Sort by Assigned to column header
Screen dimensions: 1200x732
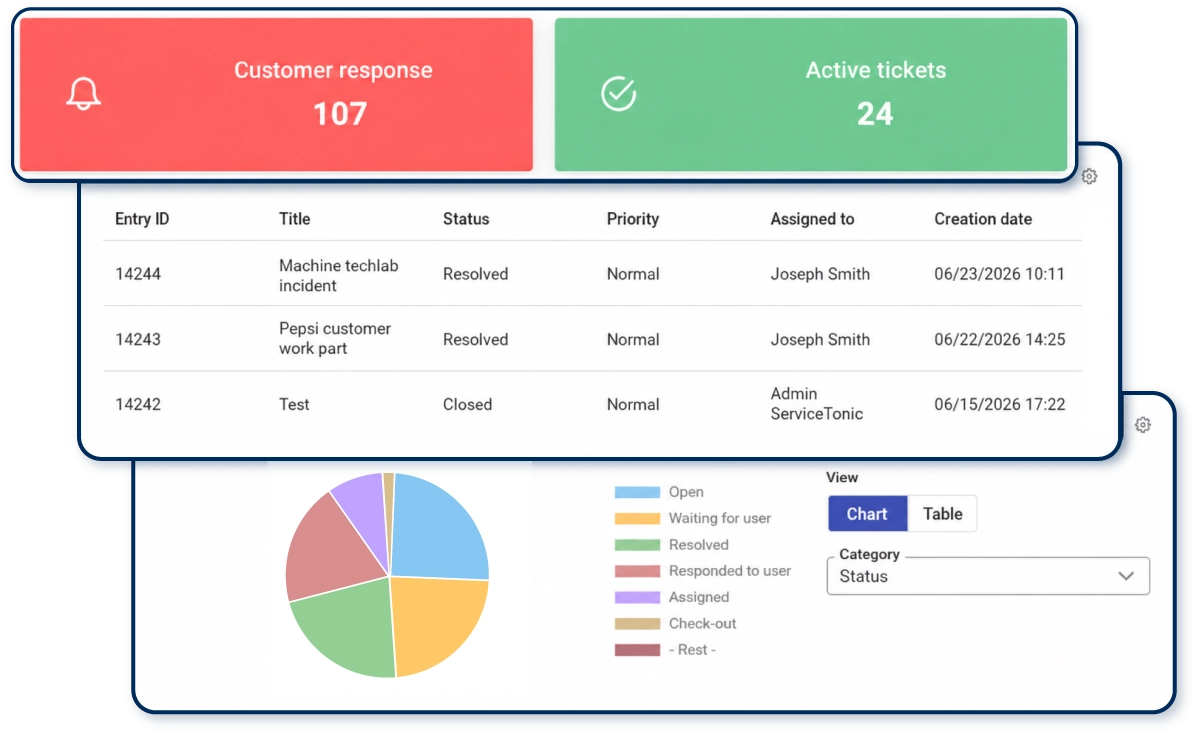tap(812, 219)
